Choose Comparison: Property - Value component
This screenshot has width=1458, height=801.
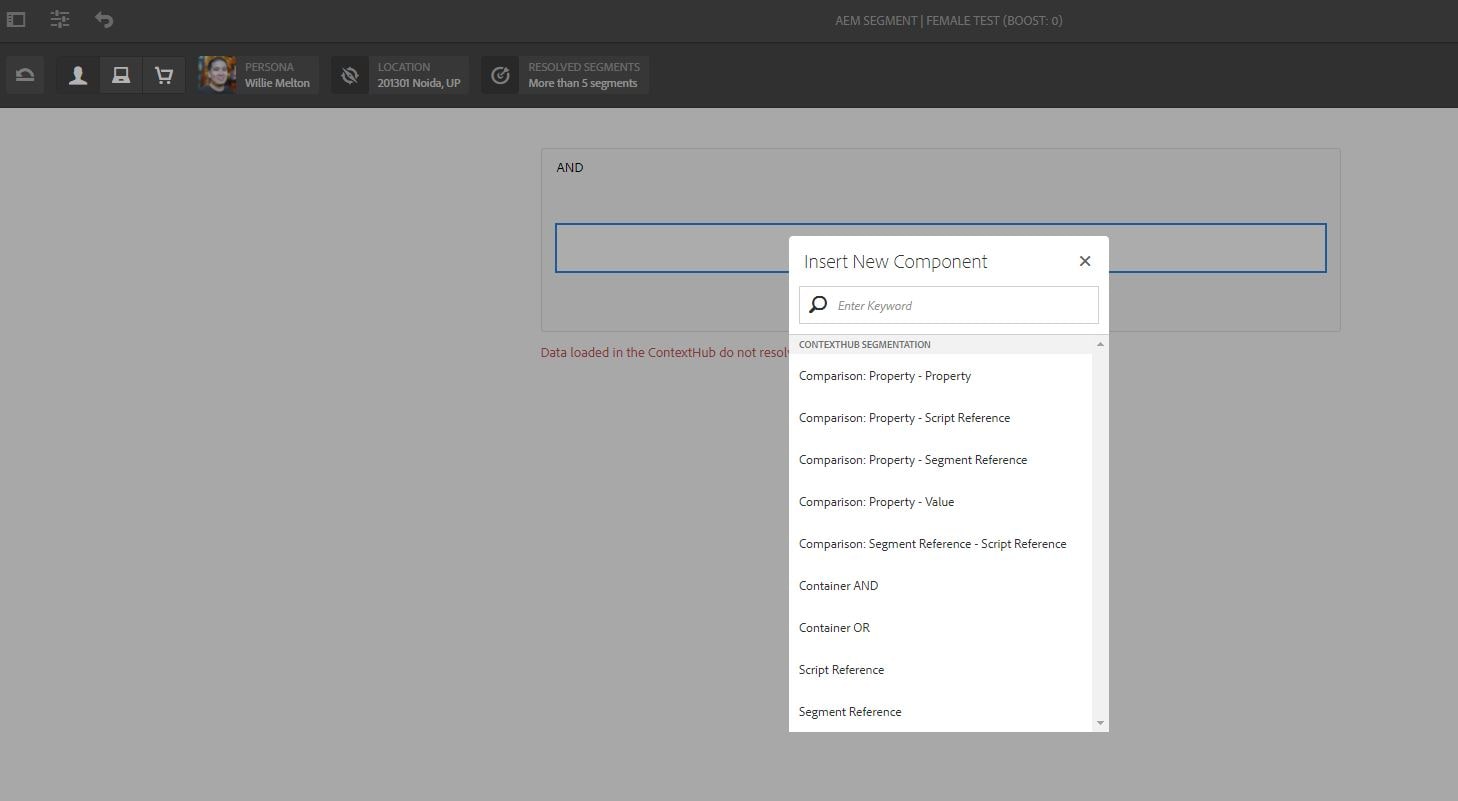(x=876, y=501)
